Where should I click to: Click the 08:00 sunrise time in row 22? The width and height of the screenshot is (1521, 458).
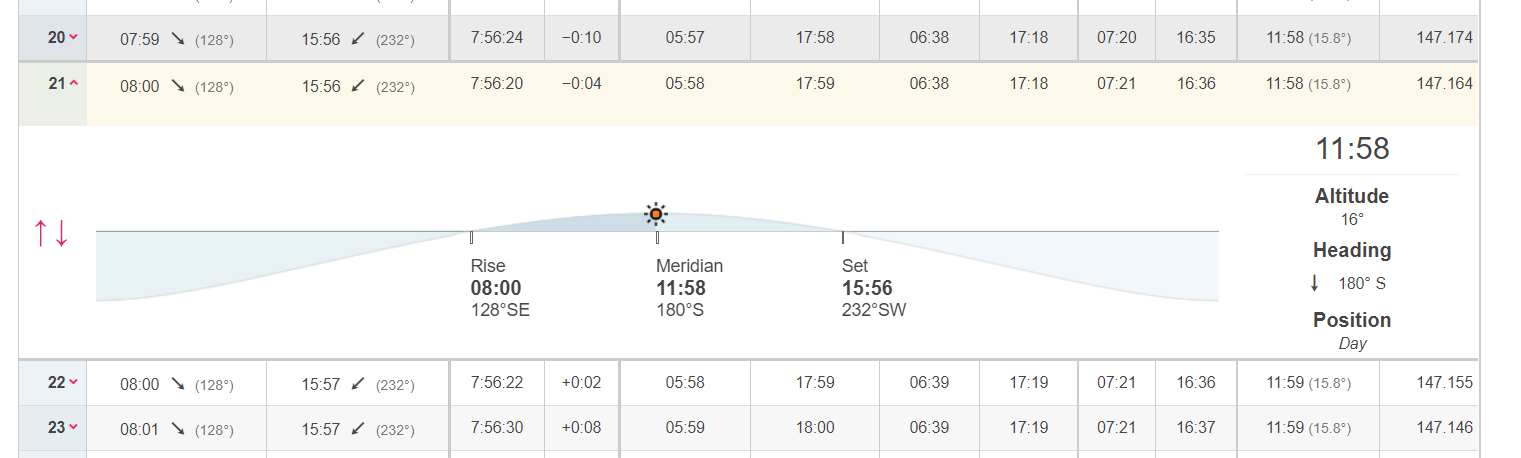(x=139, y=384)
